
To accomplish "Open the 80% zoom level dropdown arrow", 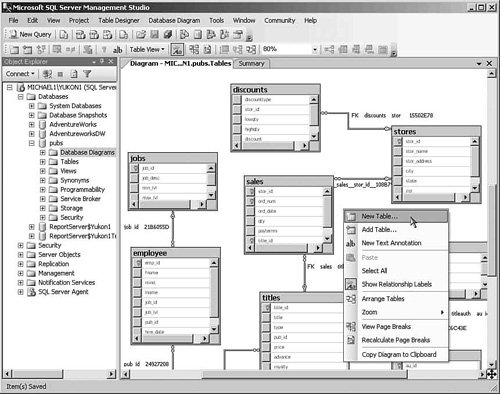I will [x=315, y=50].
